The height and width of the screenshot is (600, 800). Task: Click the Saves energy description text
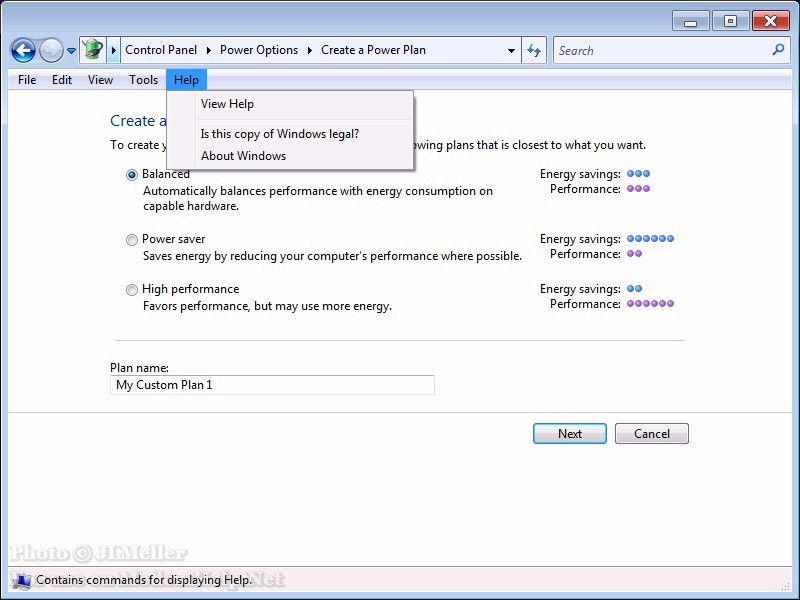332,256
